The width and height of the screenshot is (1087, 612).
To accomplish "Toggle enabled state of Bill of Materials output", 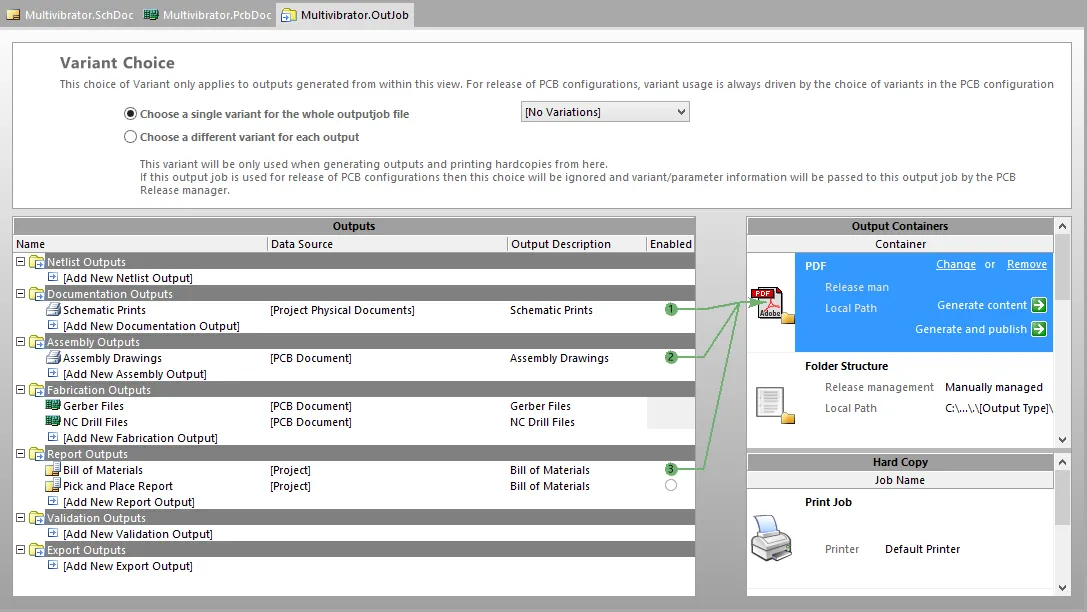I will [x=670, y=469].
